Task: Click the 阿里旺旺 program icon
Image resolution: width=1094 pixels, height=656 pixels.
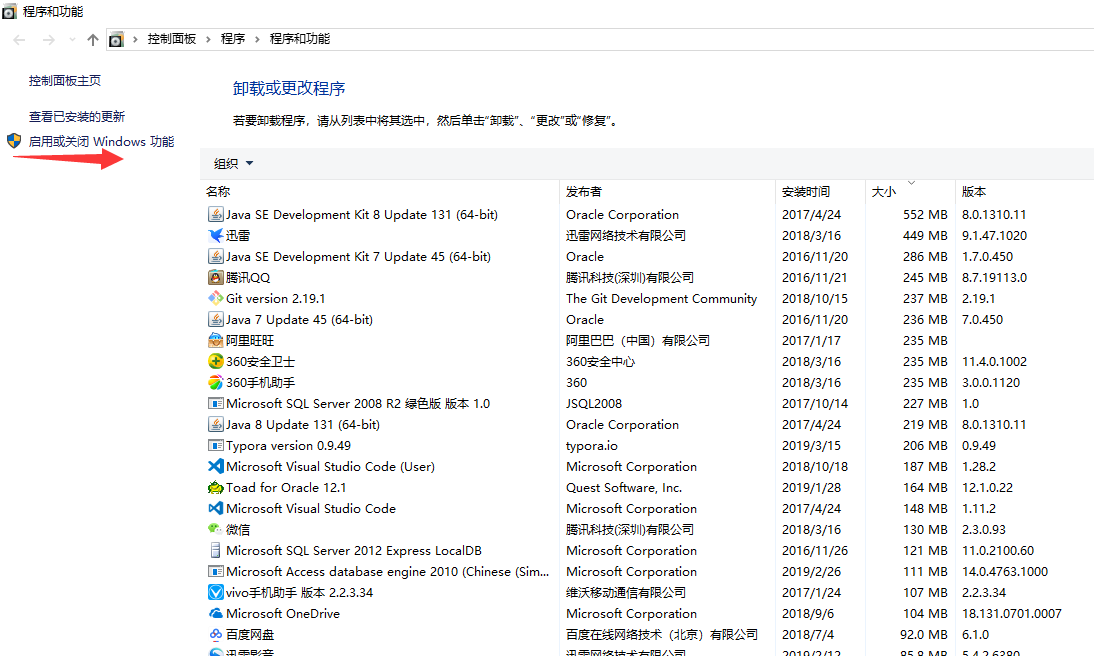Action: coord(215,341)
